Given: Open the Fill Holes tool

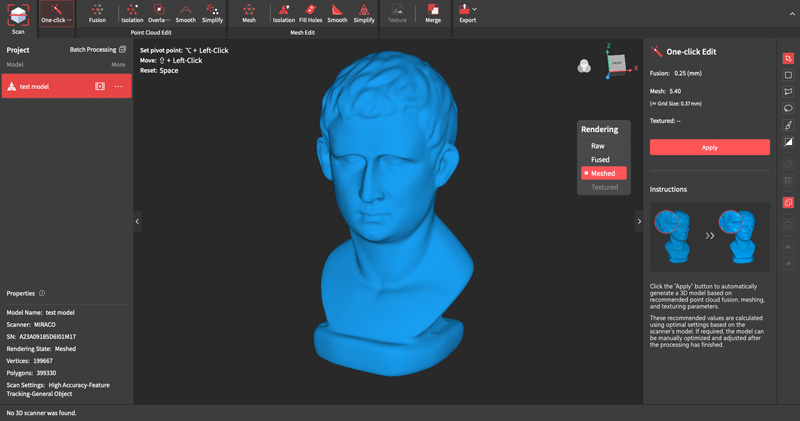Looking at the screenshot, I should coord(310,14).
